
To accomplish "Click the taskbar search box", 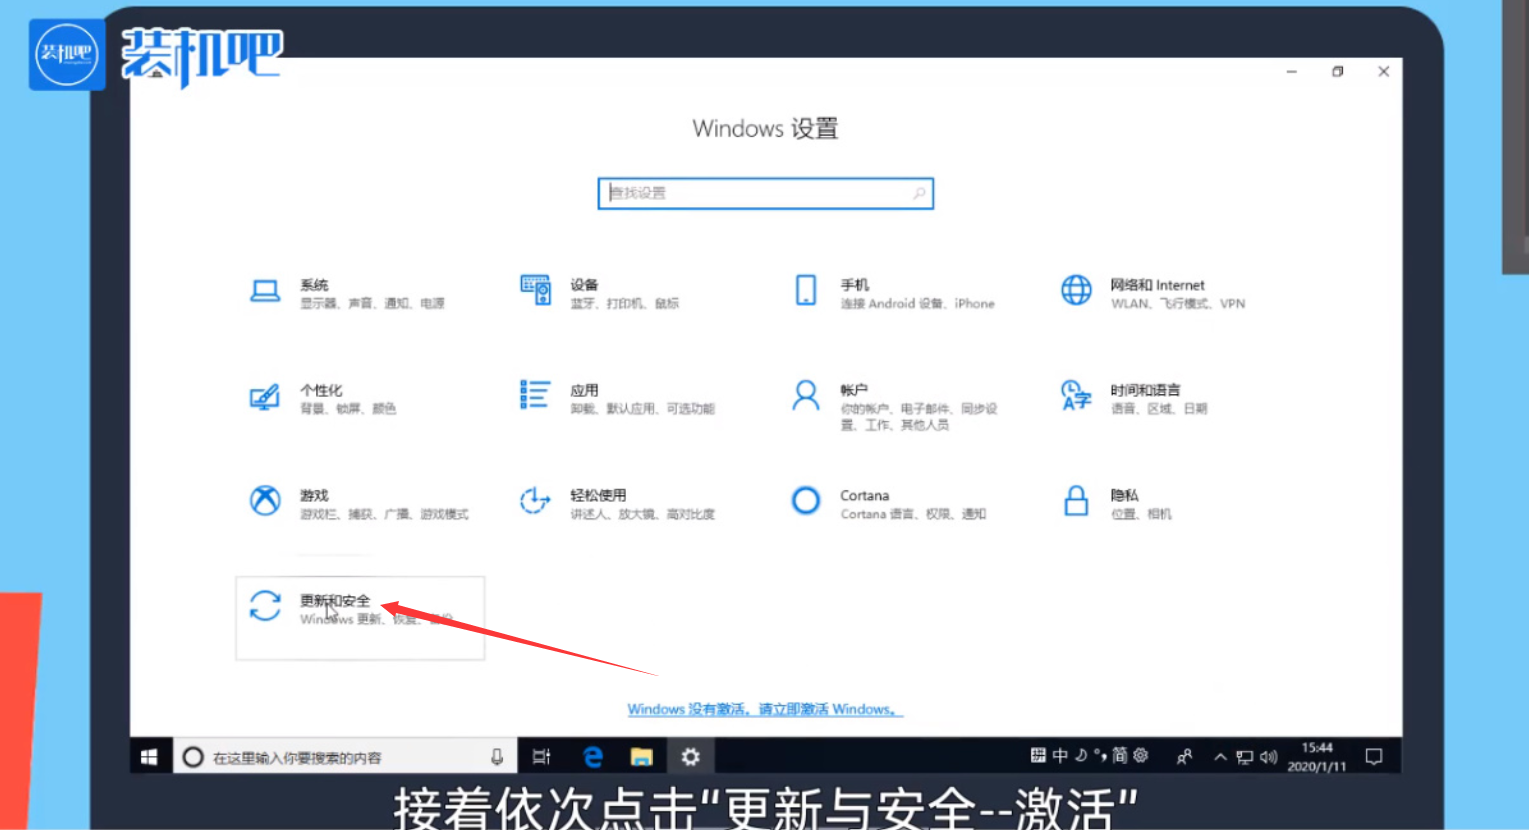I will pos(346,757).
